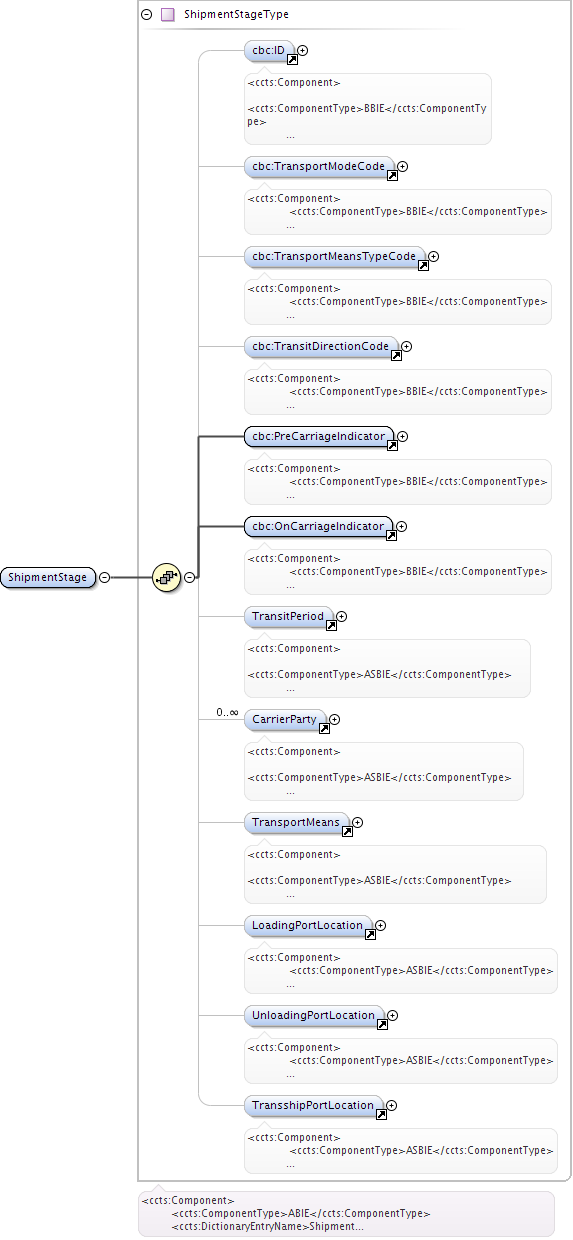
Task: Open the cbc:PreCarriageIndicator annotation box
Action: [397, 482]
